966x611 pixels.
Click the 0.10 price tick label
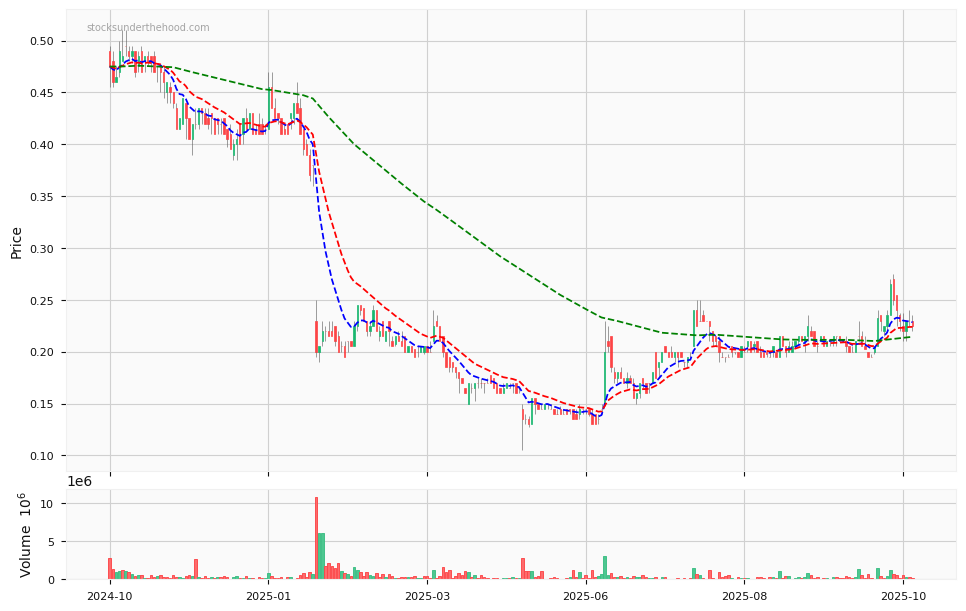coord(42,456)
